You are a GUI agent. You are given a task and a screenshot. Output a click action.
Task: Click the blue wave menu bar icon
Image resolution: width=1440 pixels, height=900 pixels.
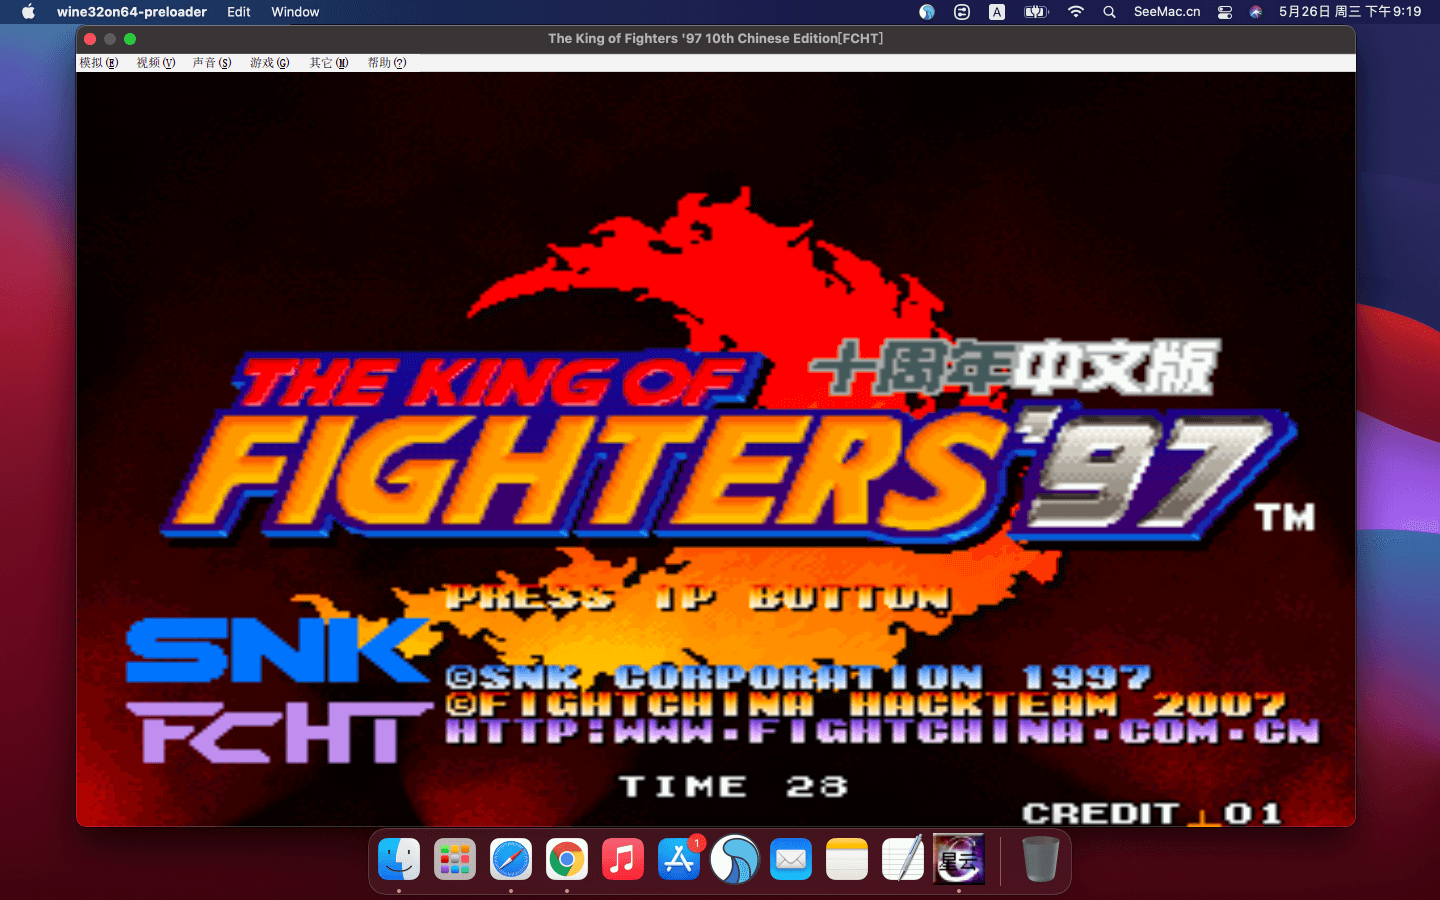click(927, 12)
